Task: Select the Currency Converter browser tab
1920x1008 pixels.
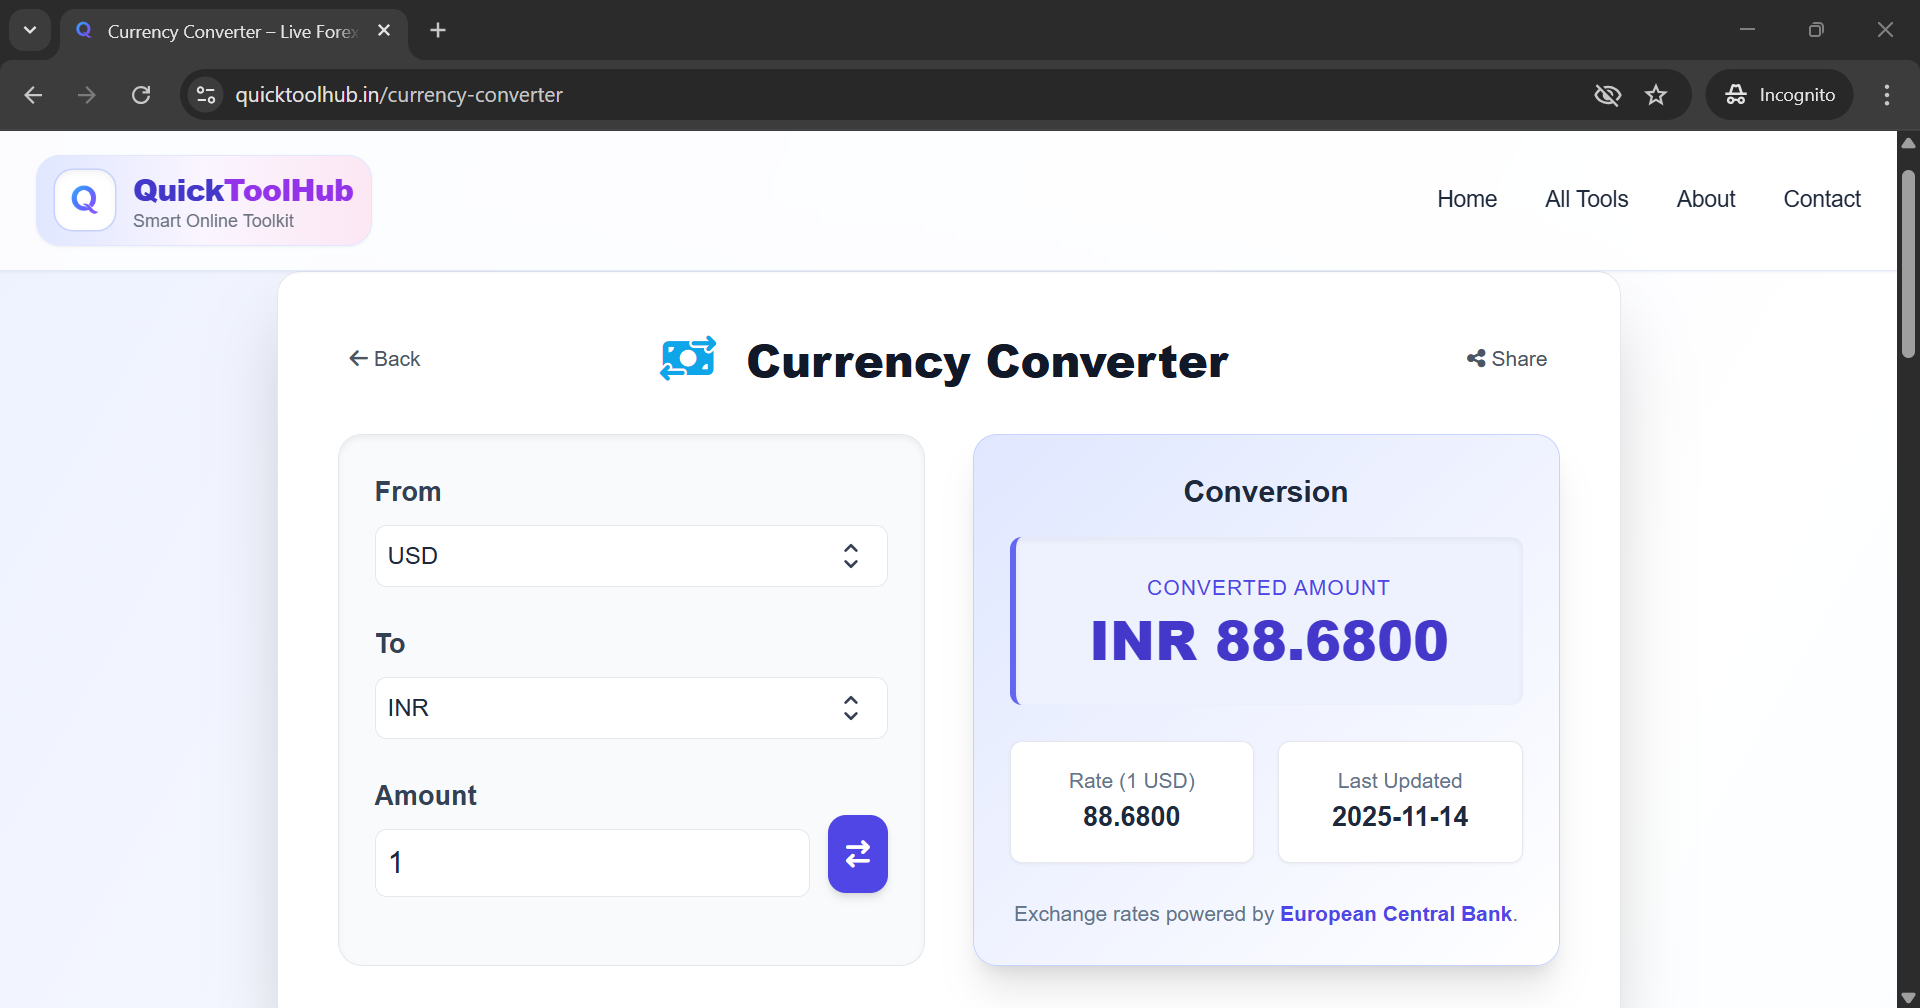Action: 220,31
